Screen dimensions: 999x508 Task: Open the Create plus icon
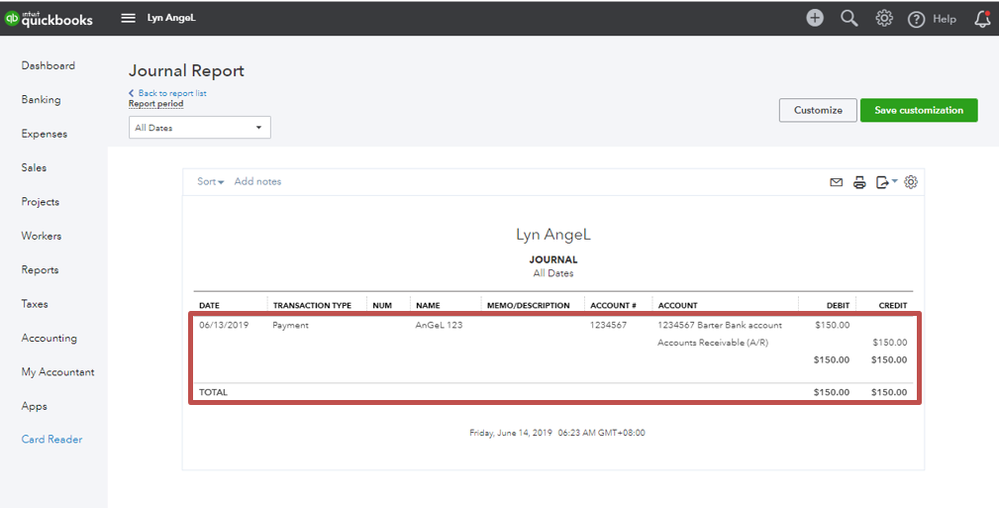[815, 18]
